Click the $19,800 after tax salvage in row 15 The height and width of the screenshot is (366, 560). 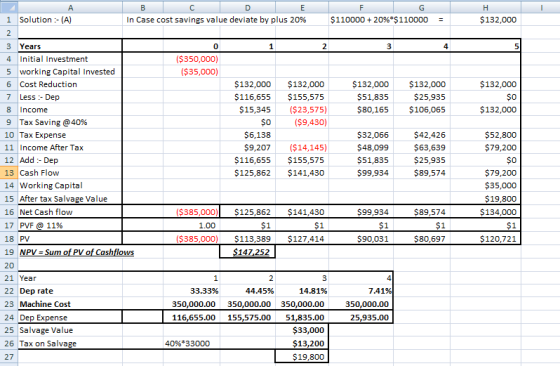[x=500, y=199]
